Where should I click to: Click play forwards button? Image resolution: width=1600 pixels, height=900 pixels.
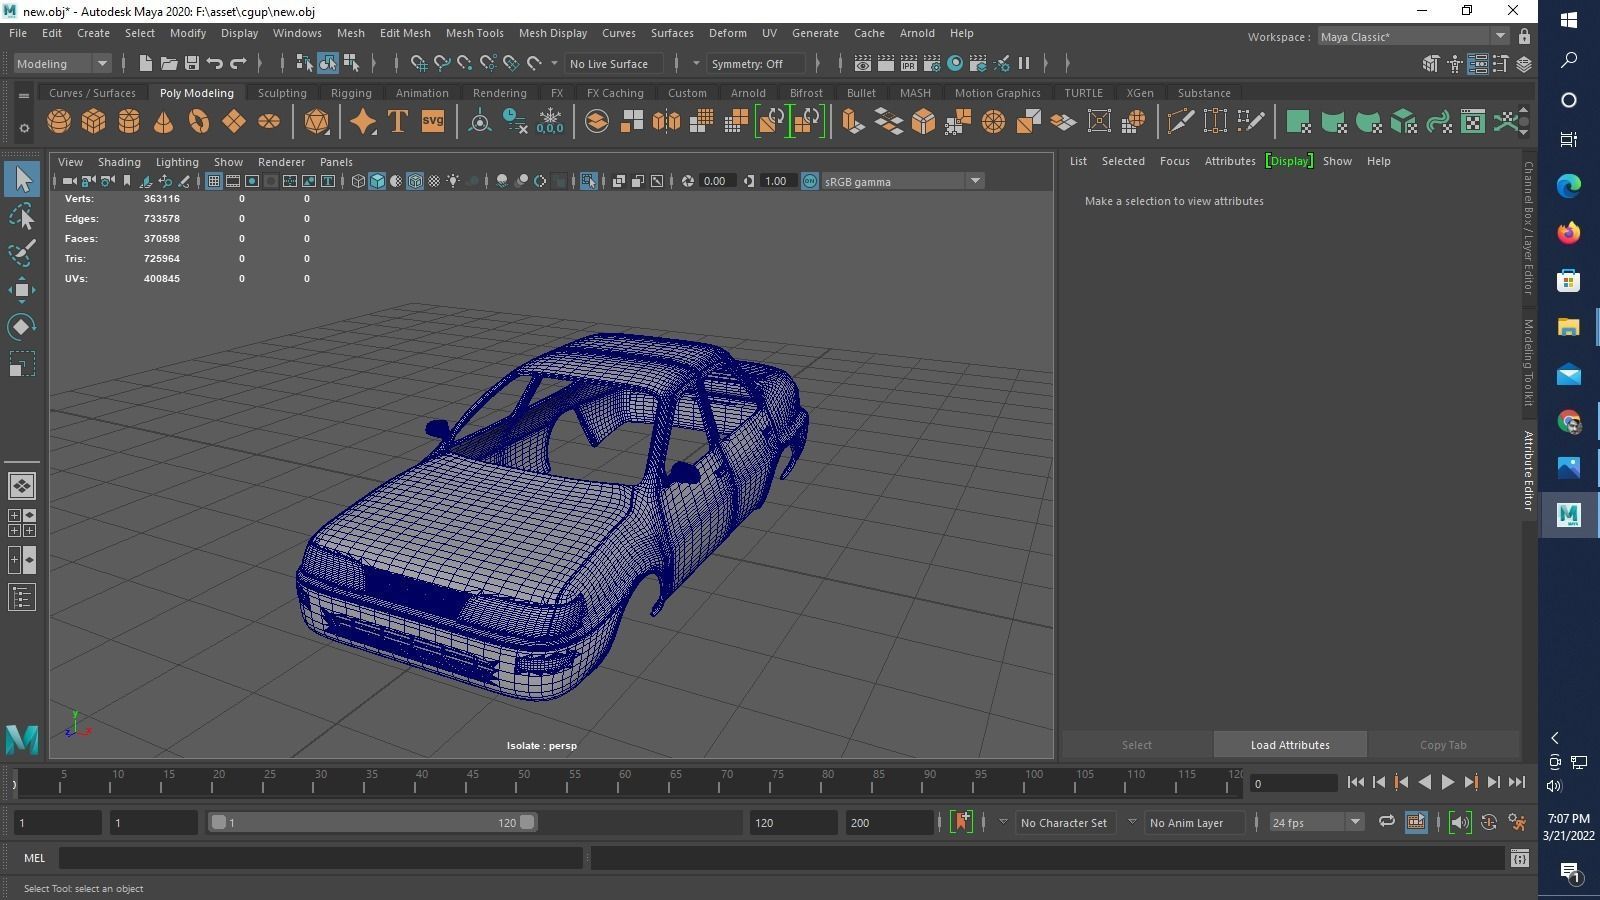click(1447, 783)
